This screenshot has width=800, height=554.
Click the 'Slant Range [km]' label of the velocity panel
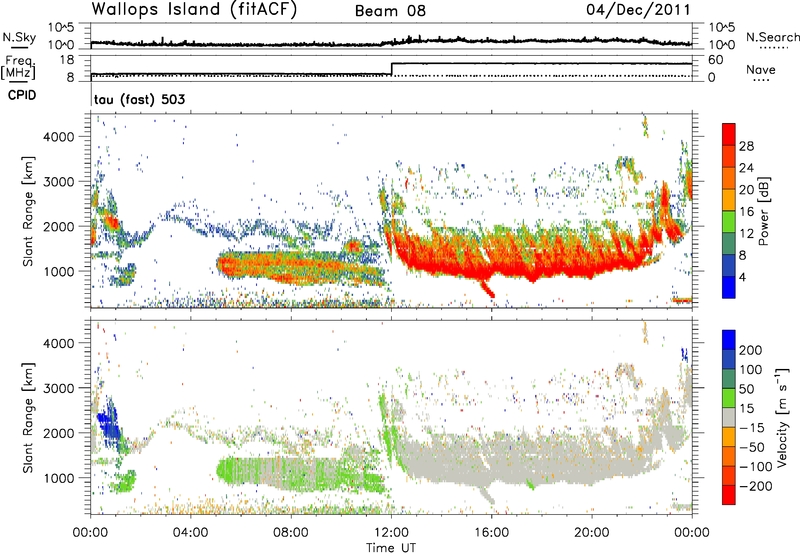point(29,417)
